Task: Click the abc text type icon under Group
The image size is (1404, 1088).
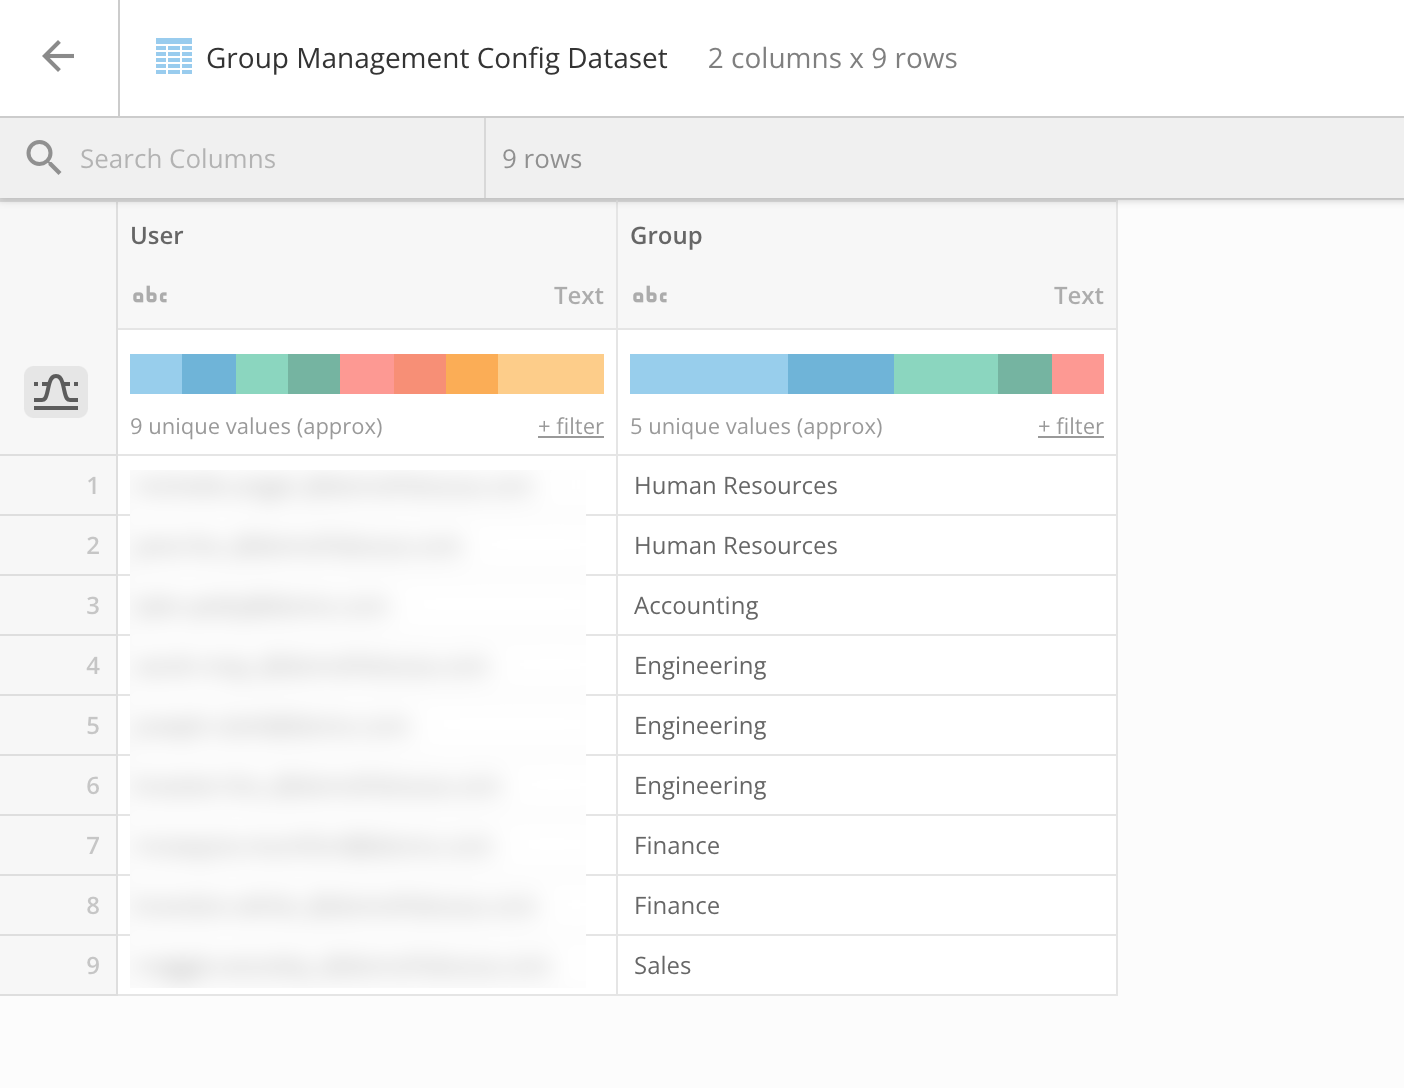Action: (x=649, y=295)
